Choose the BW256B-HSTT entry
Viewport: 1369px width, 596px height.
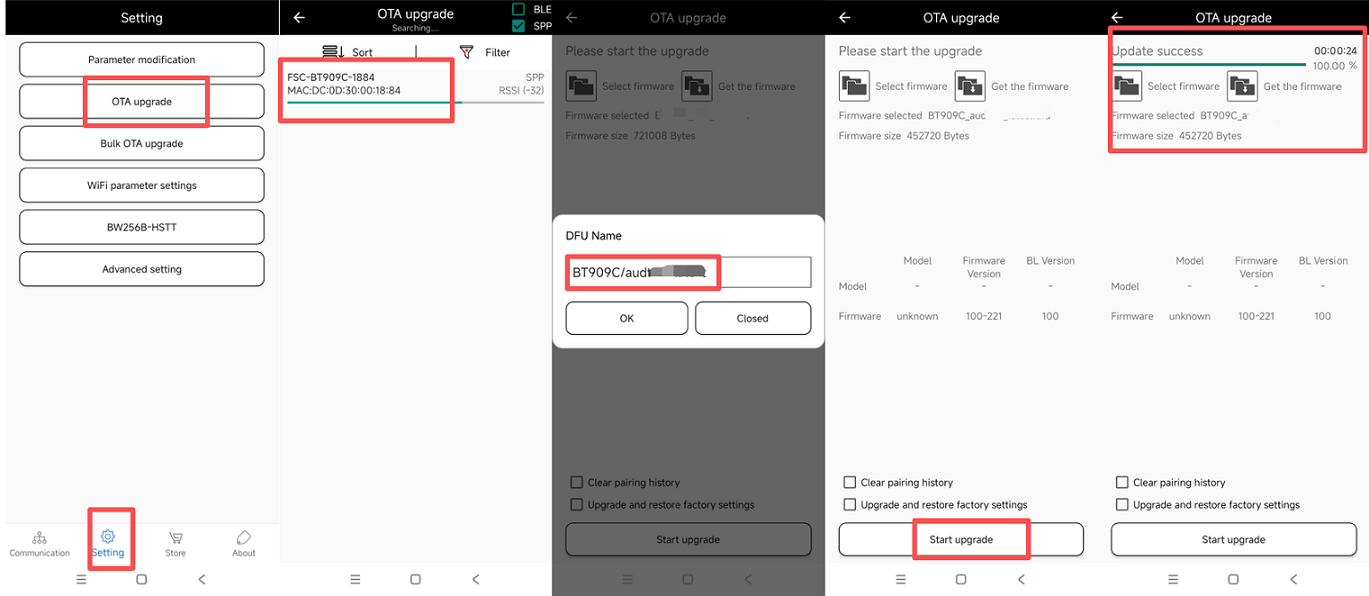coord(142,228)
